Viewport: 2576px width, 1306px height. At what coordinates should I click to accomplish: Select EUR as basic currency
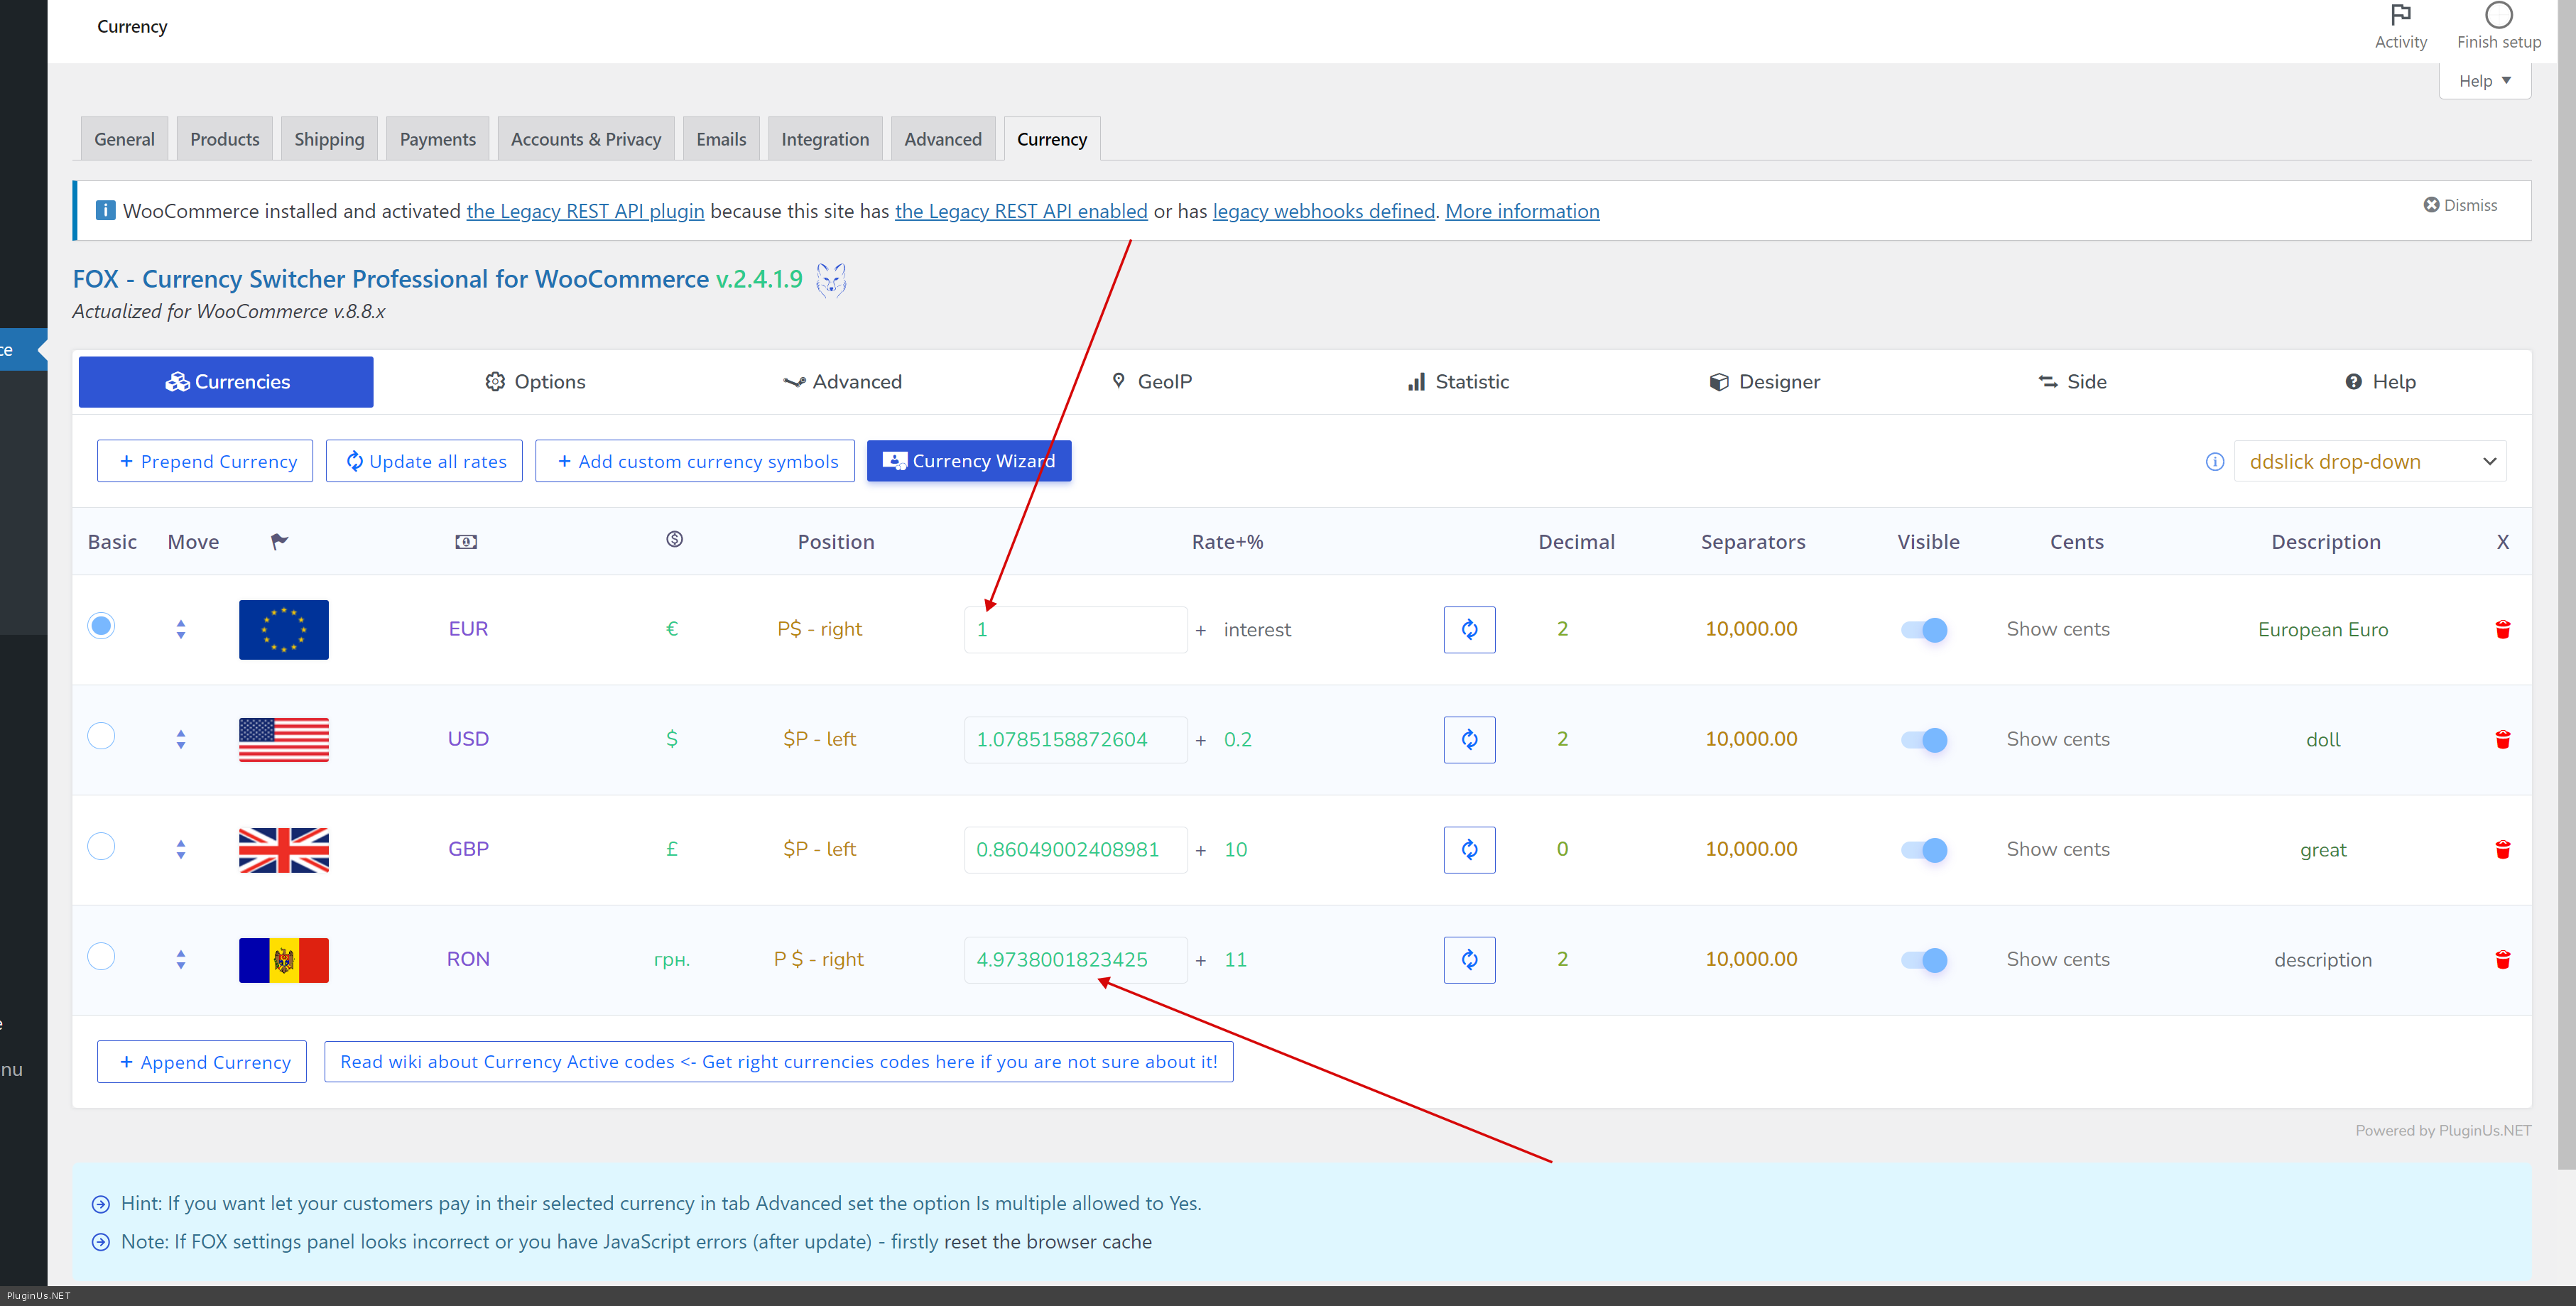tap(101, 626)
